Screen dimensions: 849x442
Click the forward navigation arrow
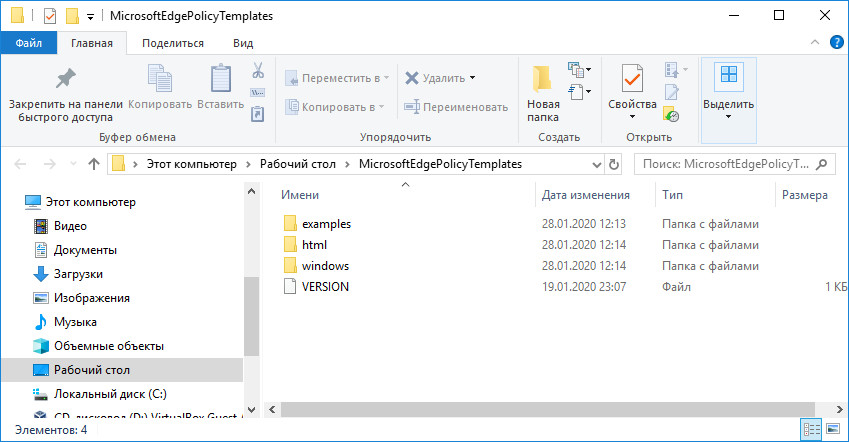click(49, 164)
